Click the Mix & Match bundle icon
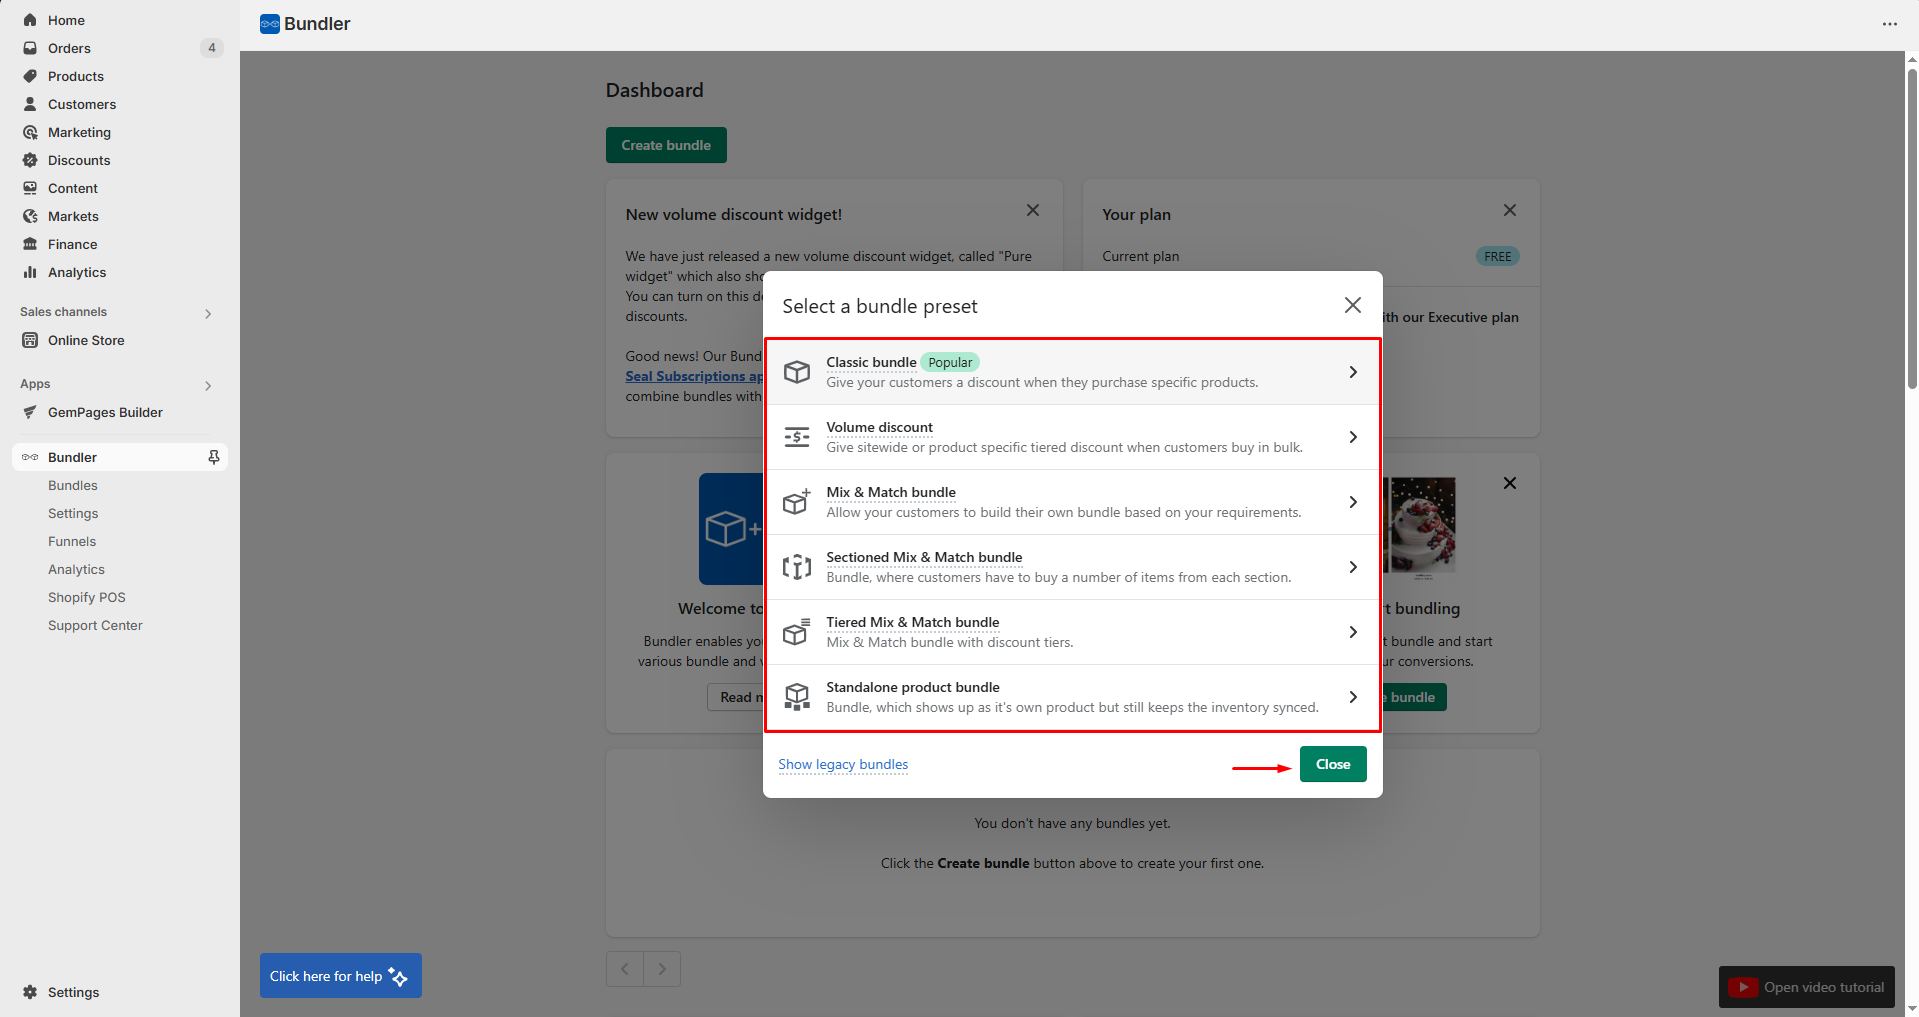The height and width of the screenshot is (1017, 1919). pos(796,502)
